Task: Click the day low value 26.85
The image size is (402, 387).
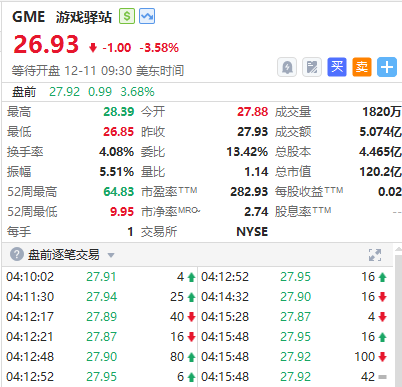Action: click(x=119, y=132)
